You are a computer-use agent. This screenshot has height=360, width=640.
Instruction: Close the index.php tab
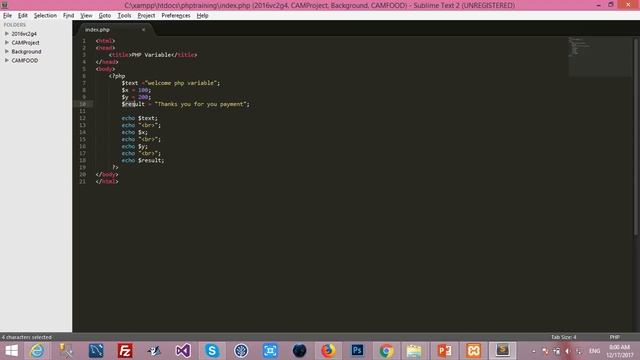143,30
